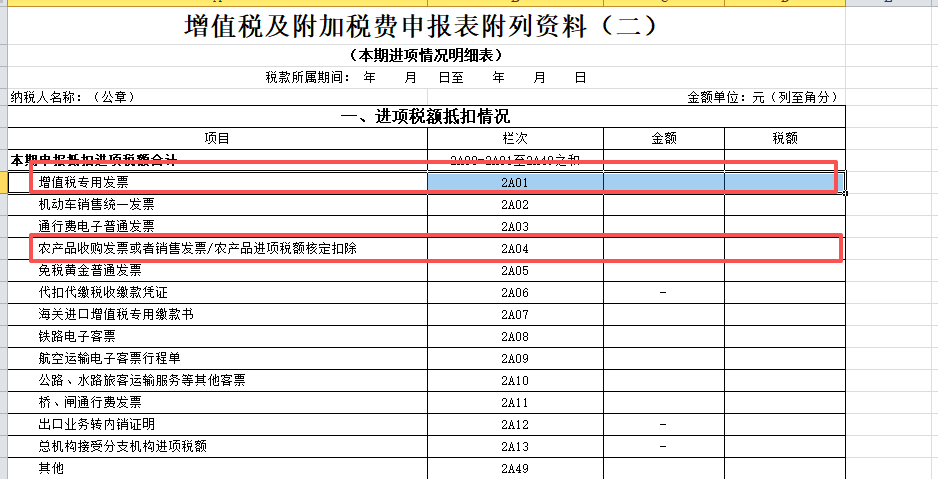Select the 项目 column header cell
This screenshot has width=938, height=479.
coord(217,139)
